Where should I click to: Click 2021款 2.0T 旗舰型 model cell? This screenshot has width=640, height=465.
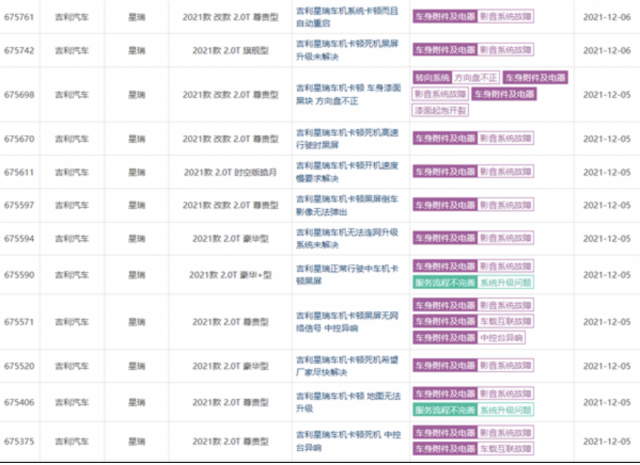tap(230, 50)
